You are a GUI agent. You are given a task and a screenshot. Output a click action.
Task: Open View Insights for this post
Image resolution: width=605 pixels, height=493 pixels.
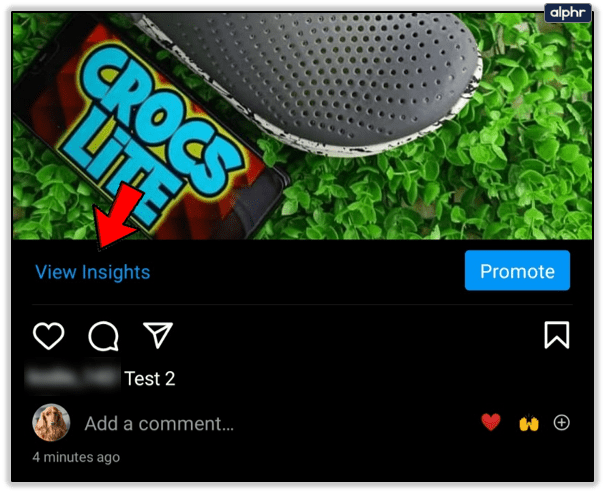93,272
